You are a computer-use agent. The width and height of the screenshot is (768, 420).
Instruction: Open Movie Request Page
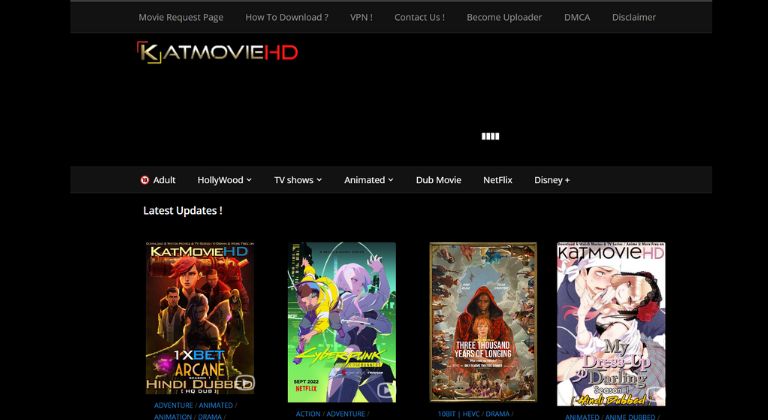click(181, 17)
